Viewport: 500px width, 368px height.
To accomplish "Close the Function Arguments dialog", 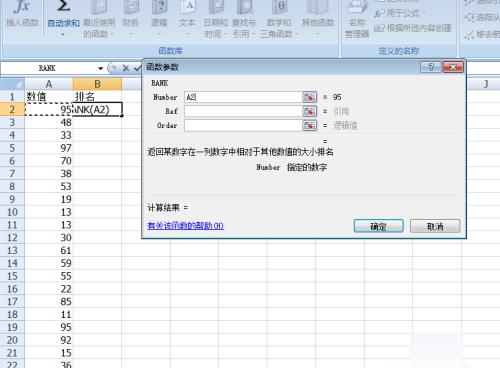I will (x=453, y=67).
